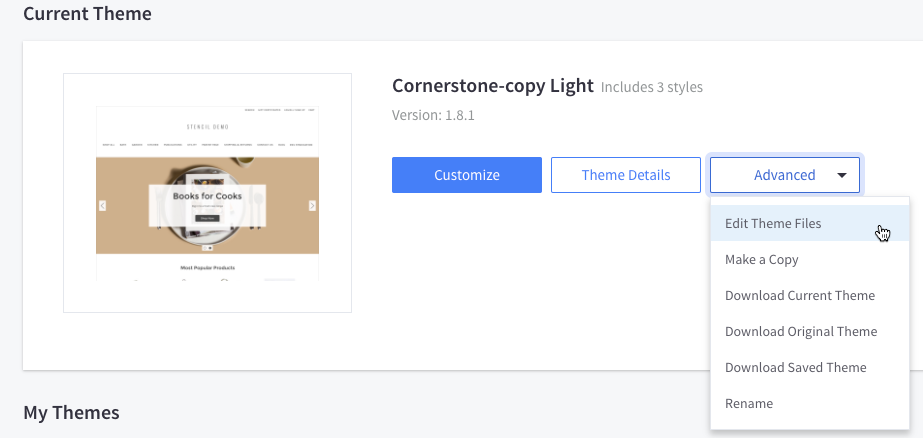Click the Advanced dropdown caret arrow
This screenshot has height=438, width=923.
coord(841,175)
